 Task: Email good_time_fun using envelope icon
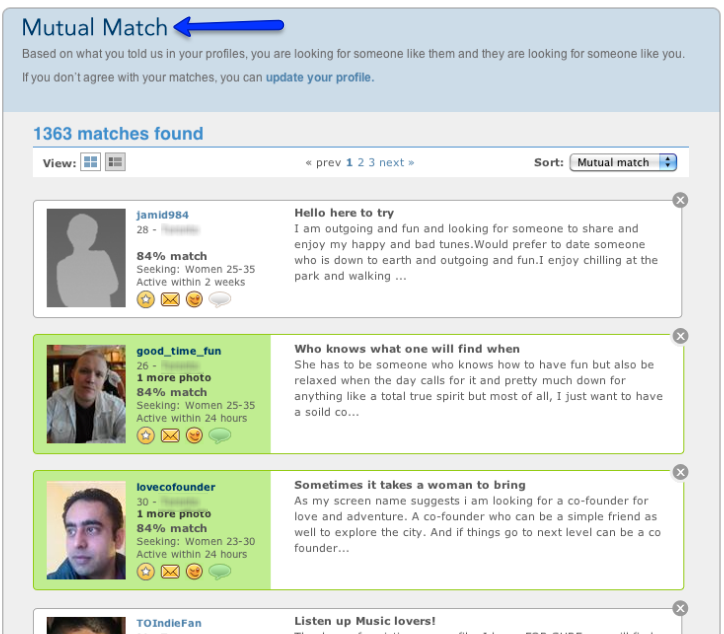170,435
